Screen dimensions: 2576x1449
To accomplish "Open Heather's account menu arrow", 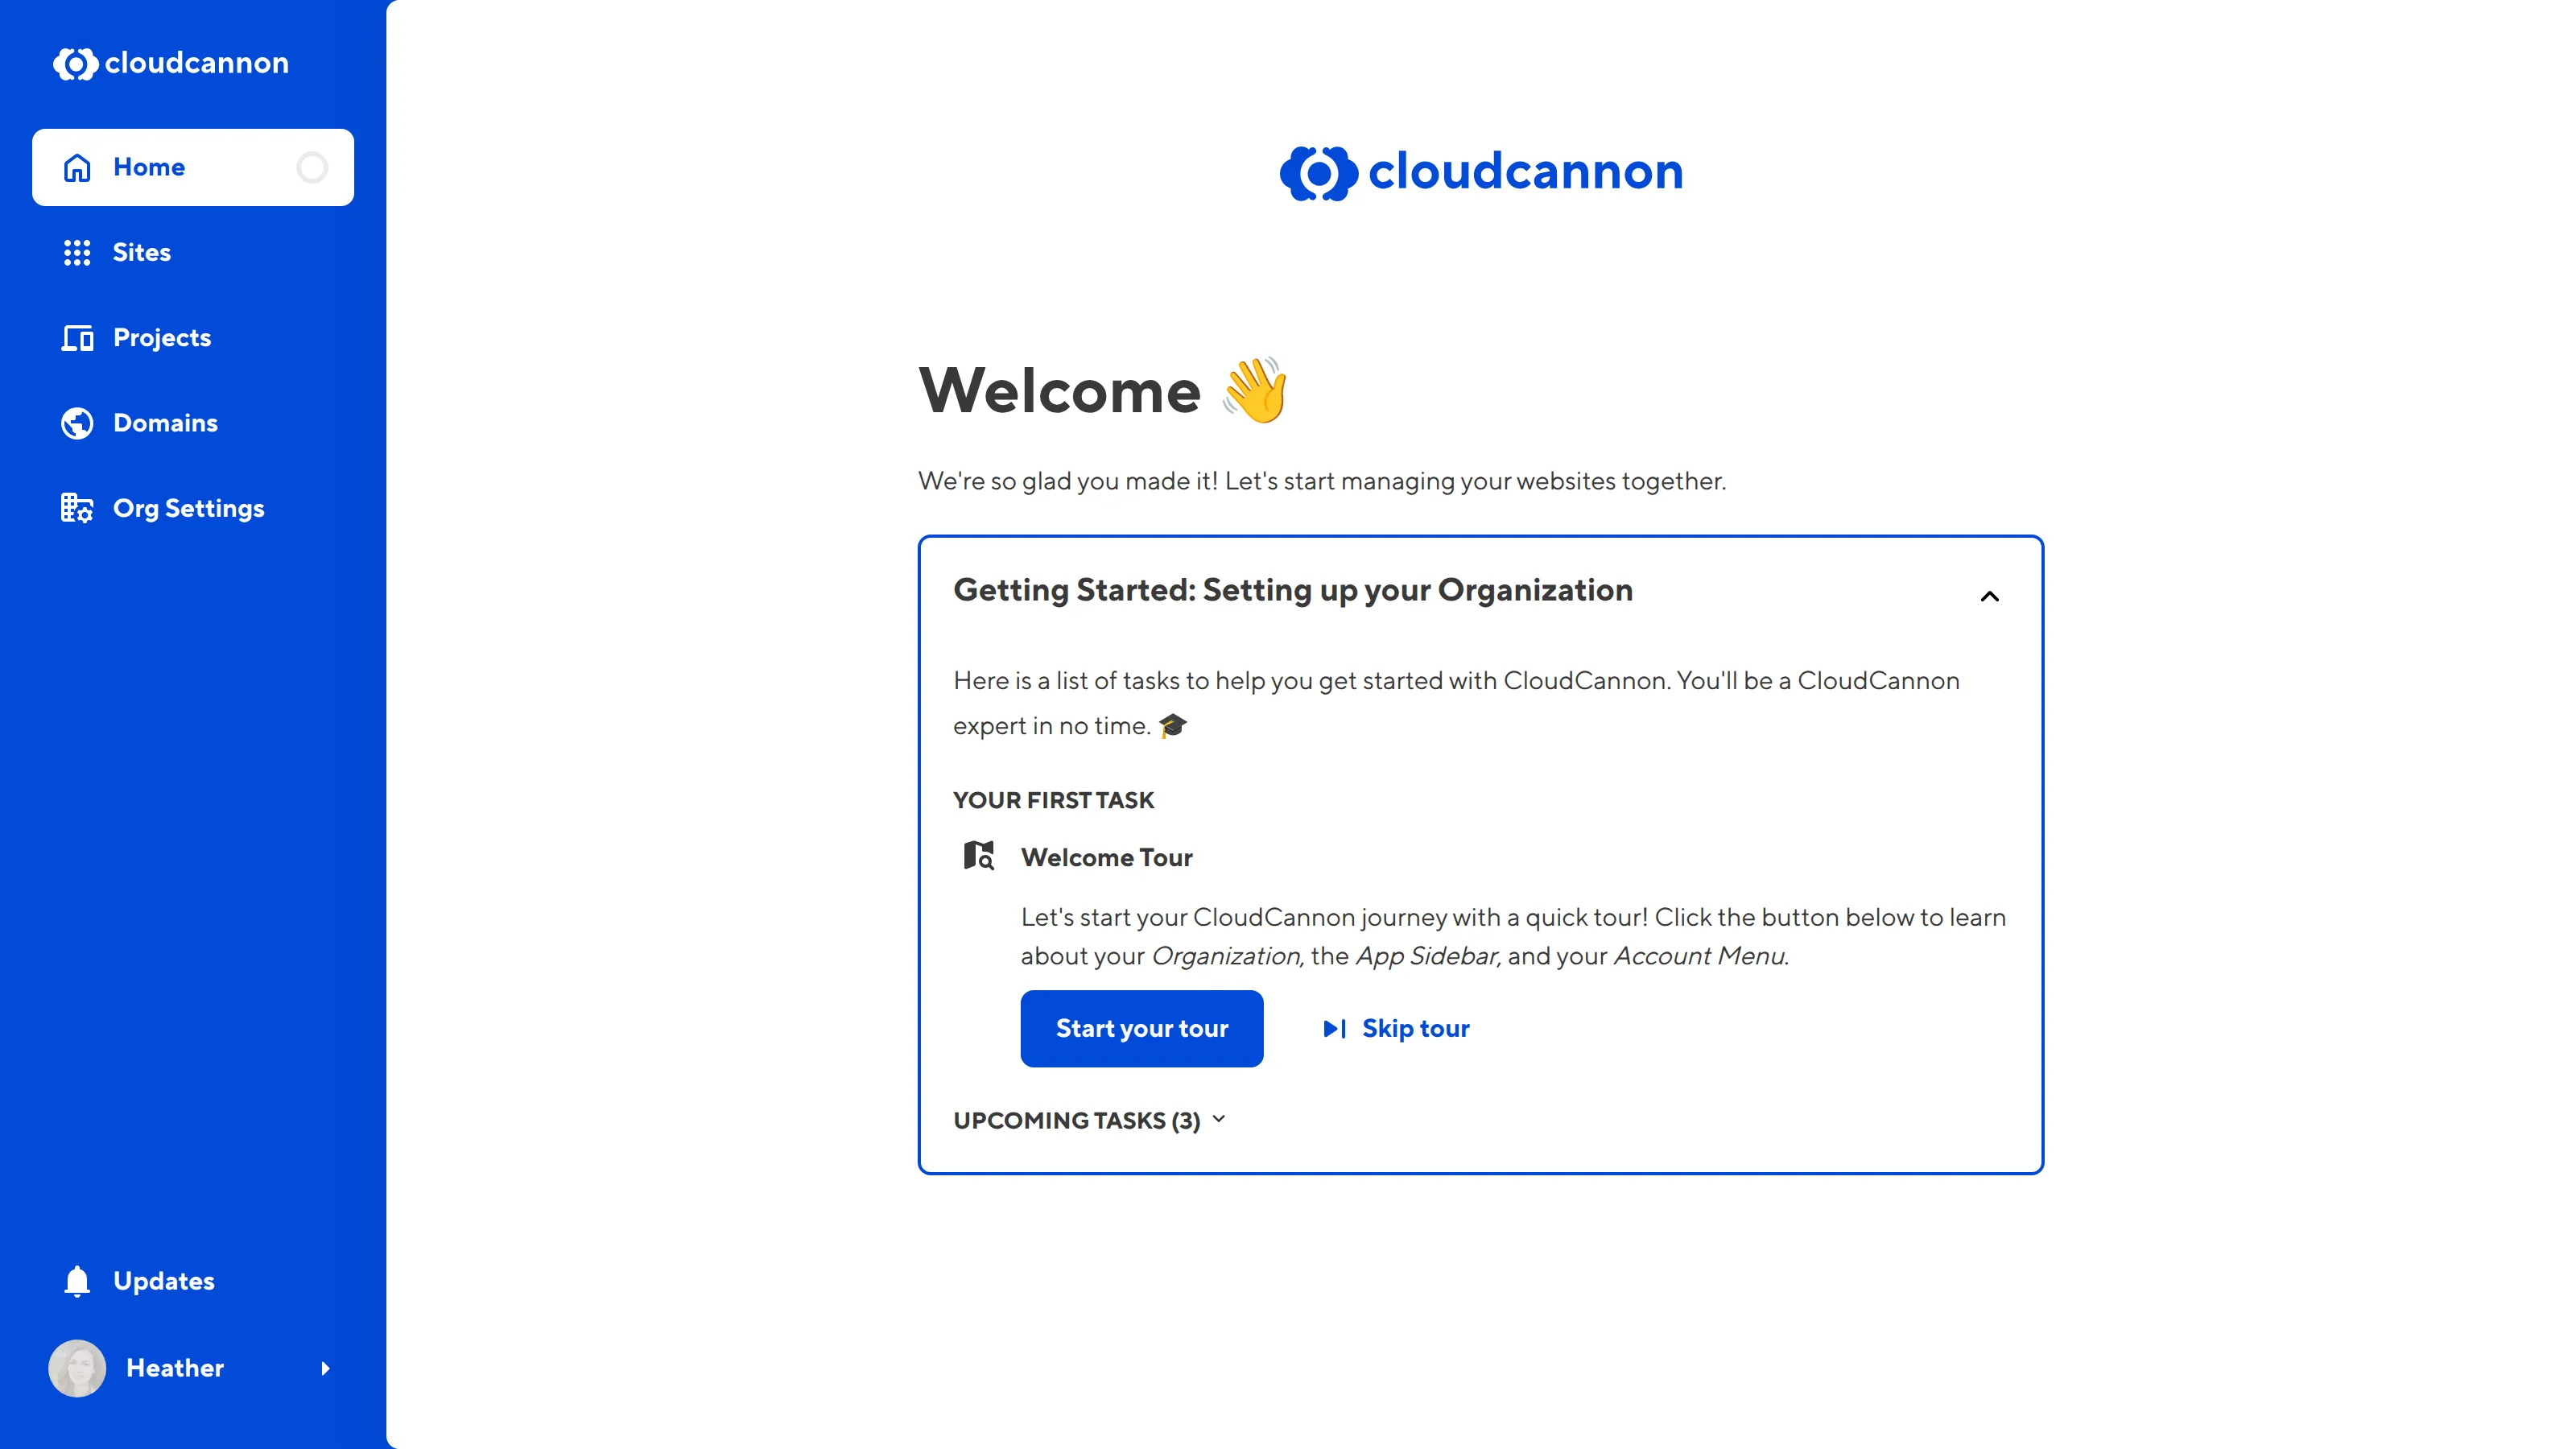I will (327, 1369).
